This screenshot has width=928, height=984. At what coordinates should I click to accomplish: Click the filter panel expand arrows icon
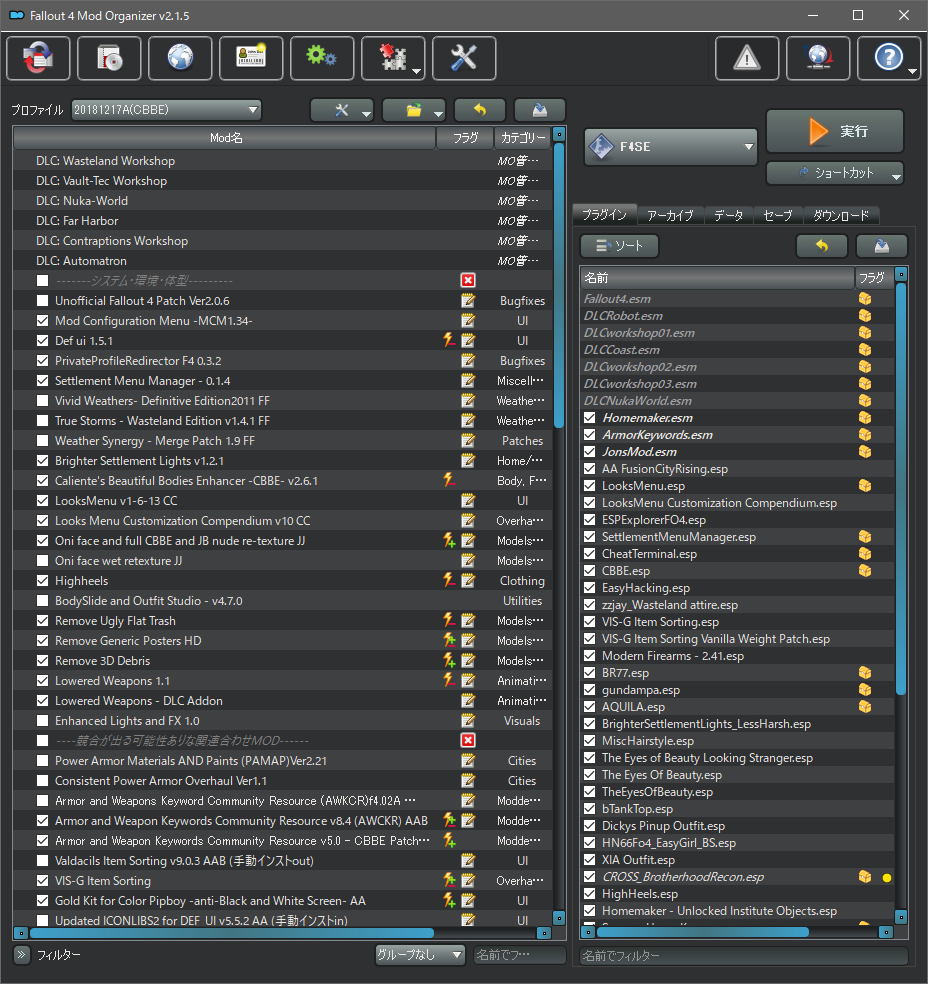tap(21, 955)
